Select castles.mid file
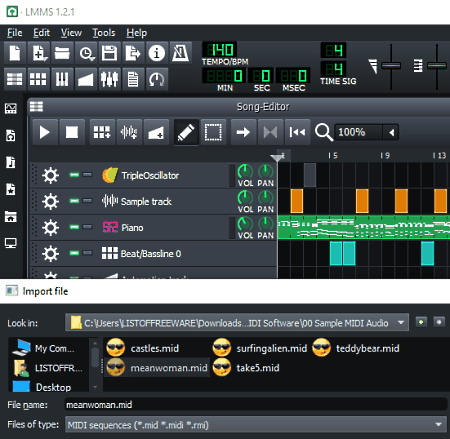 coord(143,348)
